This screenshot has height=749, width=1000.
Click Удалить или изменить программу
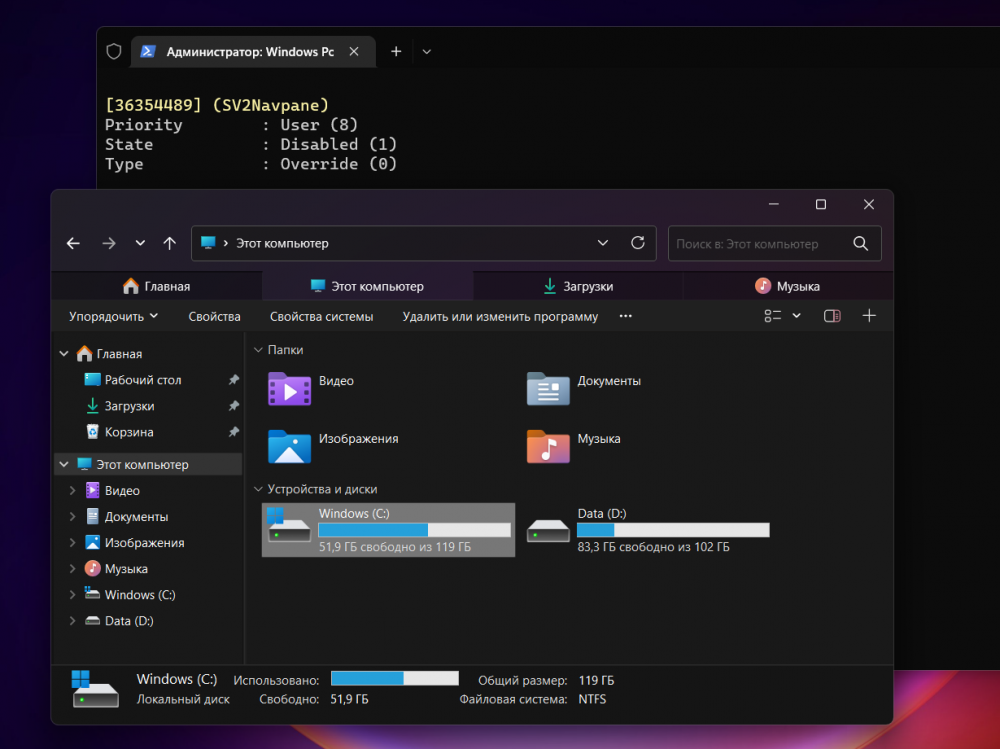500,316
